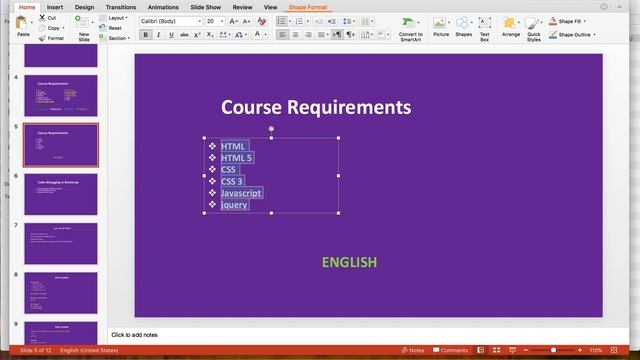Viewport: 640px width, 360px height.
Task: Open the text direction menu
Action: (x=366, y=35)
